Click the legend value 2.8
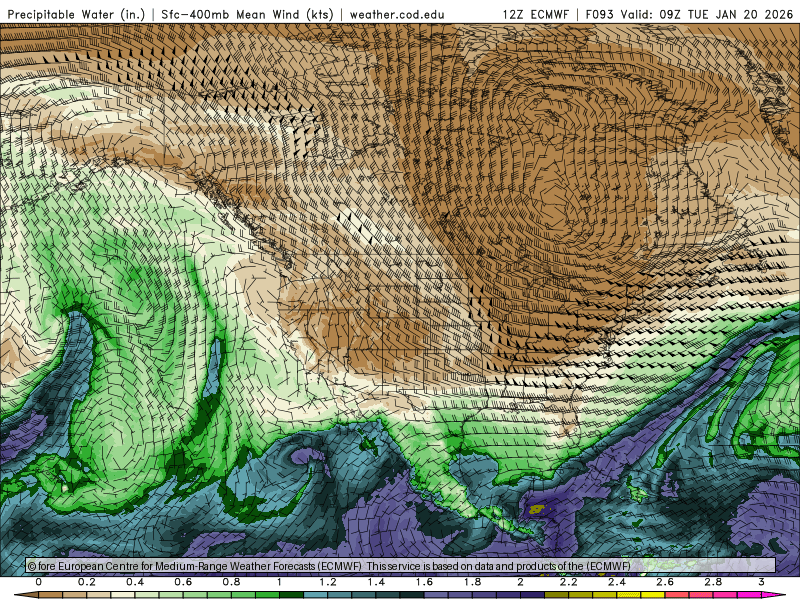800x600 pixels. click(x=713, y=582)
